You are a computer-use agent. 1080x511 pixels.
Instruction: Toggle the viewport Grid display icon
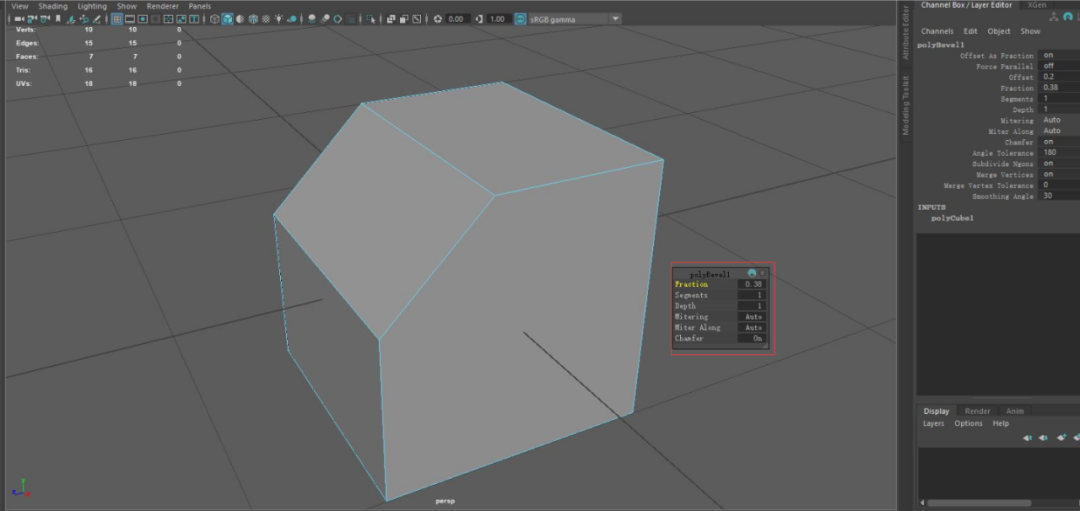click(x=117, y=19)
